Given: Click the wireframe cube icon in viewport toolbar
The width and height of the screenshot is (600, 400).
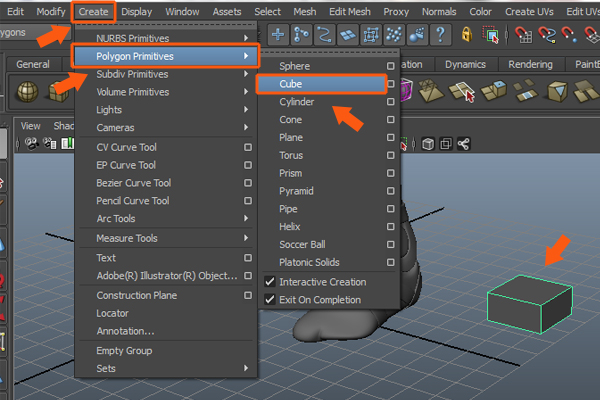Looking at the screenshot, I should point(428,143).
